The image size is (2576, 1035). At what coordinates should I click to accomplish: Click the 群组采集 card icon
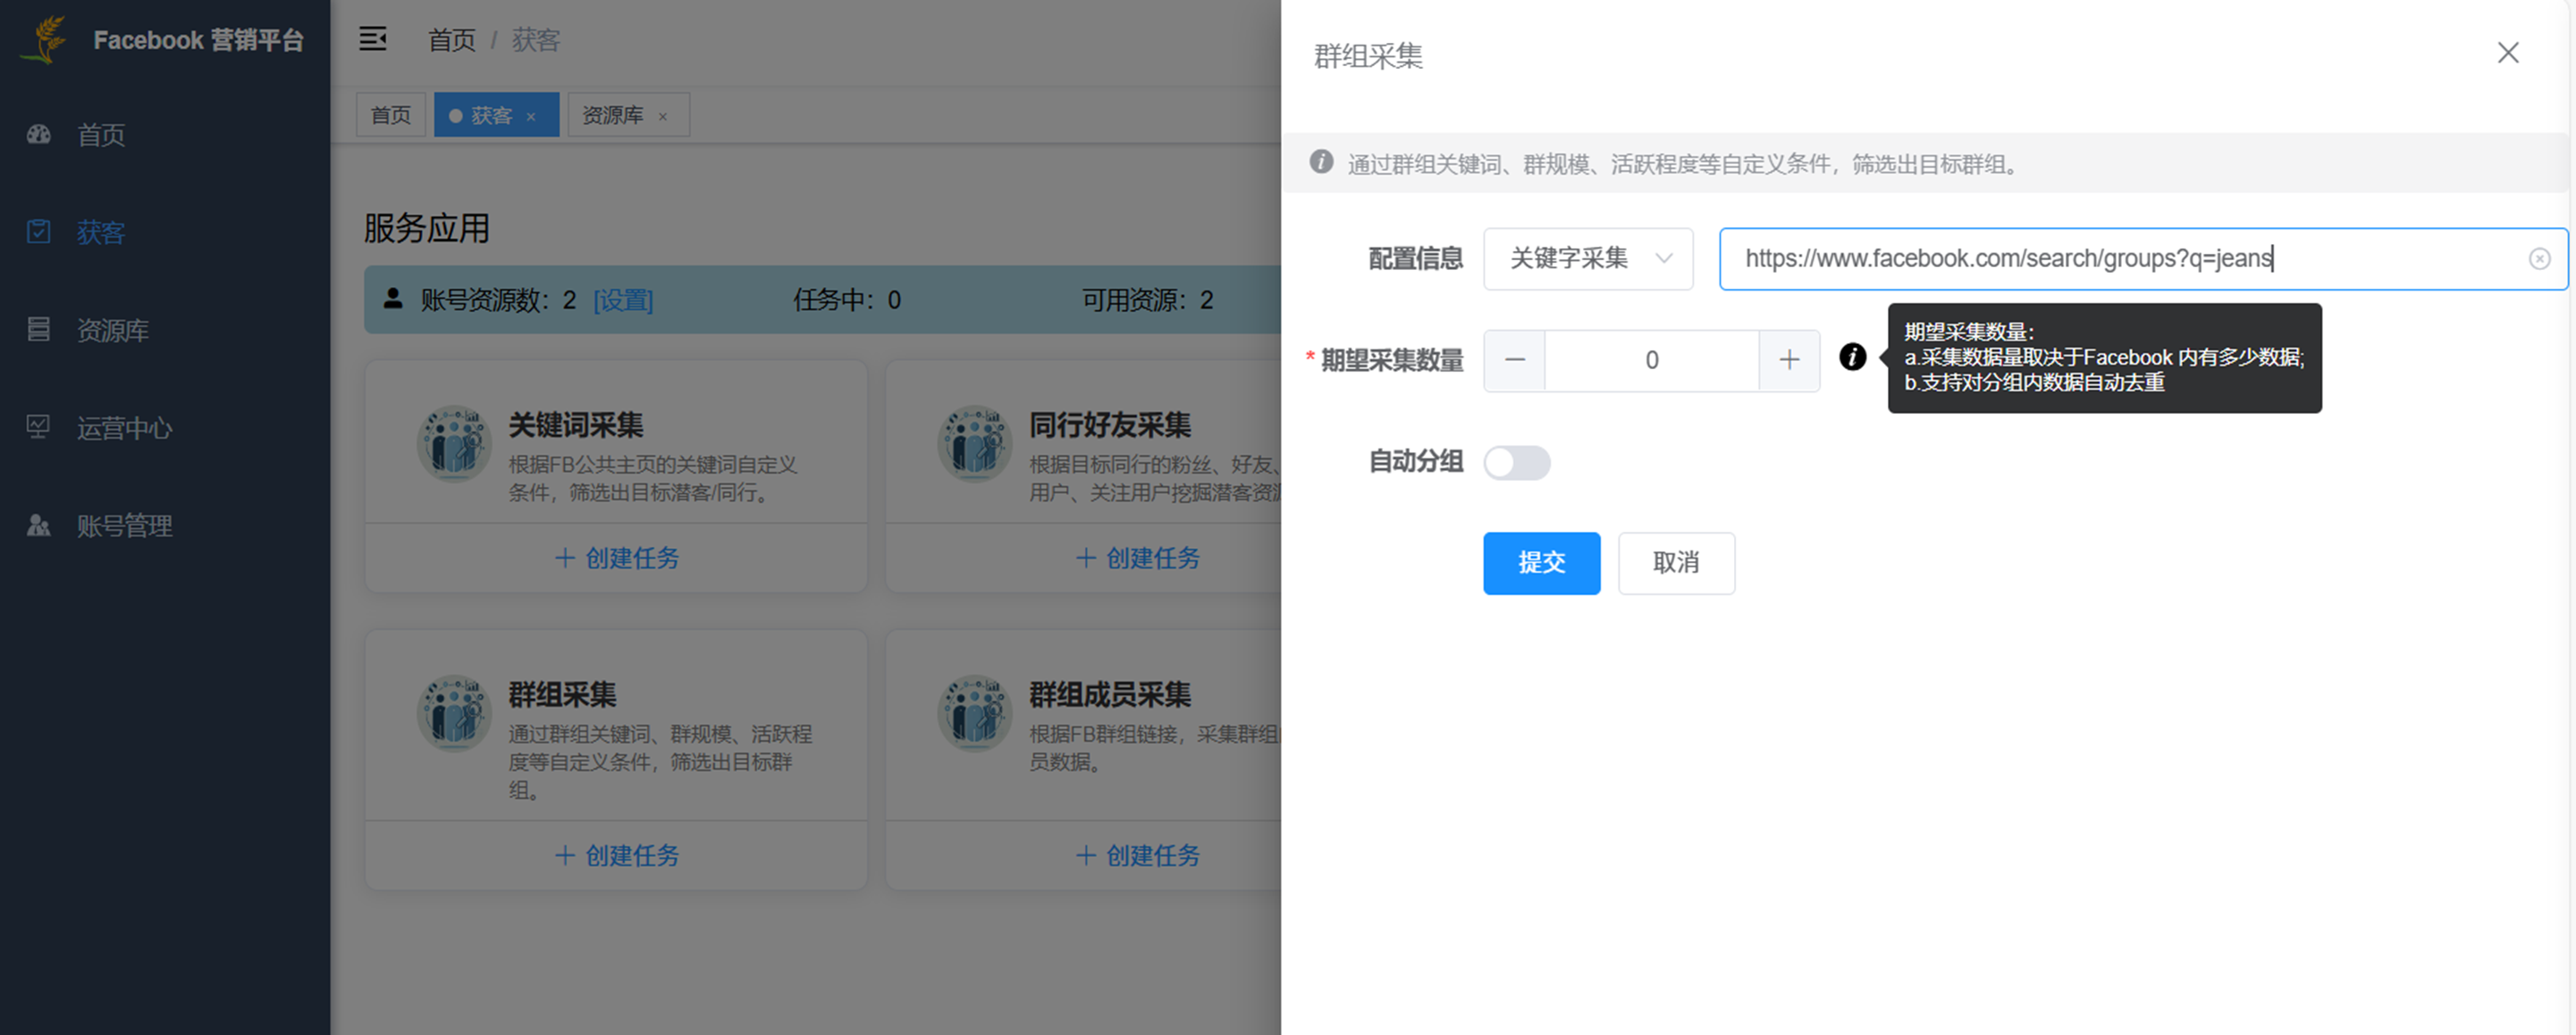(455, 712)
